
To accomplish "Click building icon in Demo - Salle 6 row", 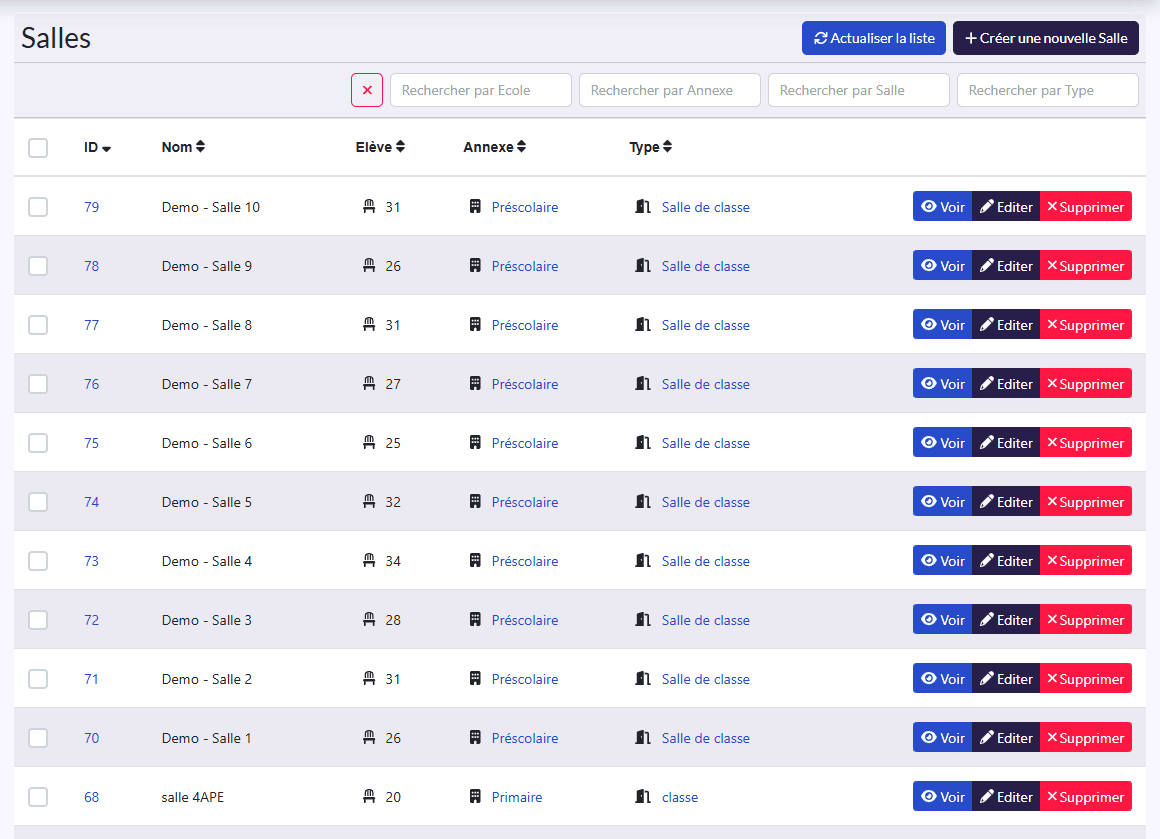I will tap(475, 442).
